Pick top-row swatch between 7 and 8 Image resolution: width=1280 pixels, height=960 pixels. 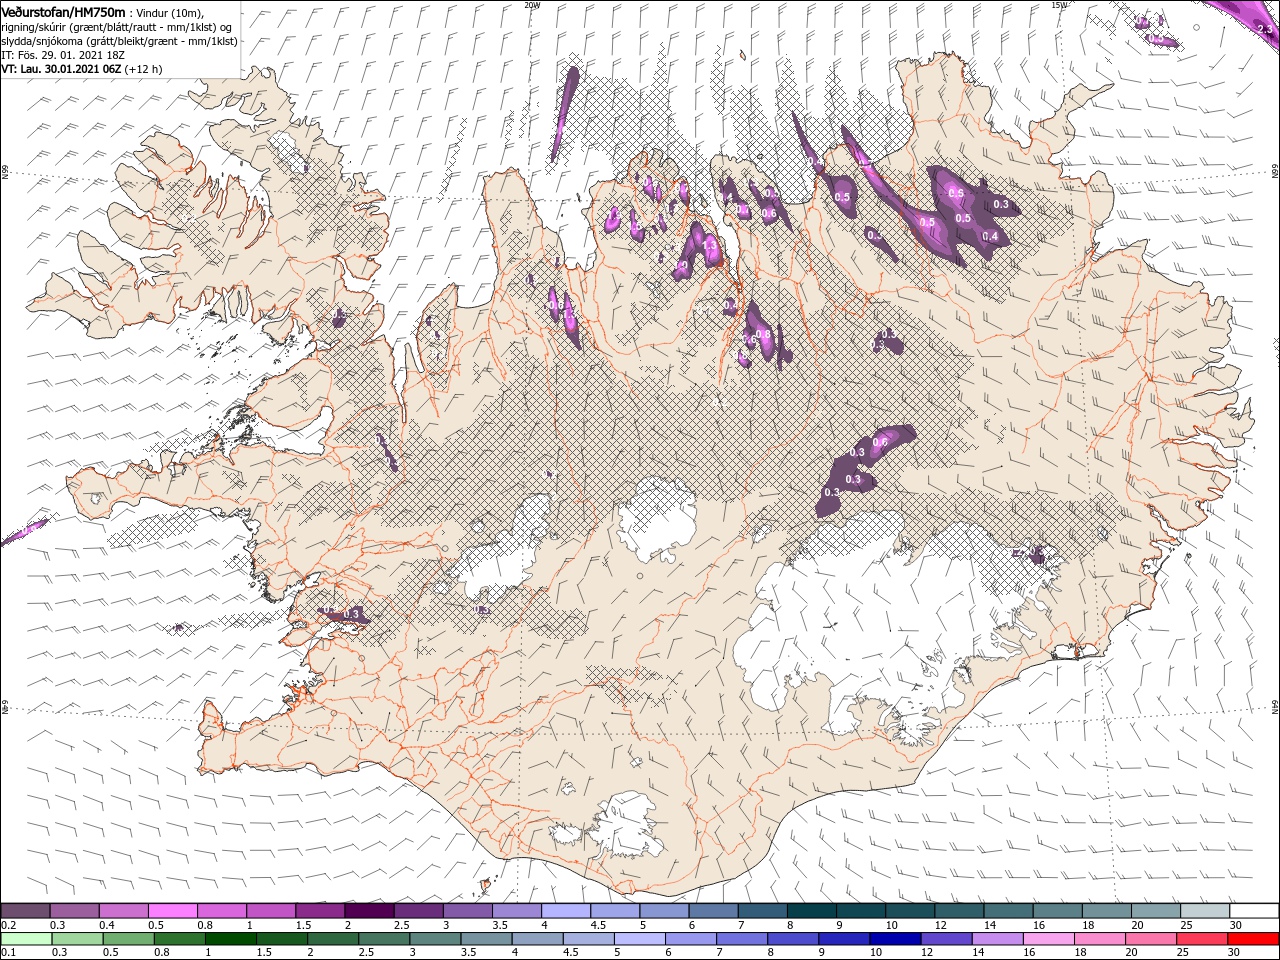click(762, 911)
